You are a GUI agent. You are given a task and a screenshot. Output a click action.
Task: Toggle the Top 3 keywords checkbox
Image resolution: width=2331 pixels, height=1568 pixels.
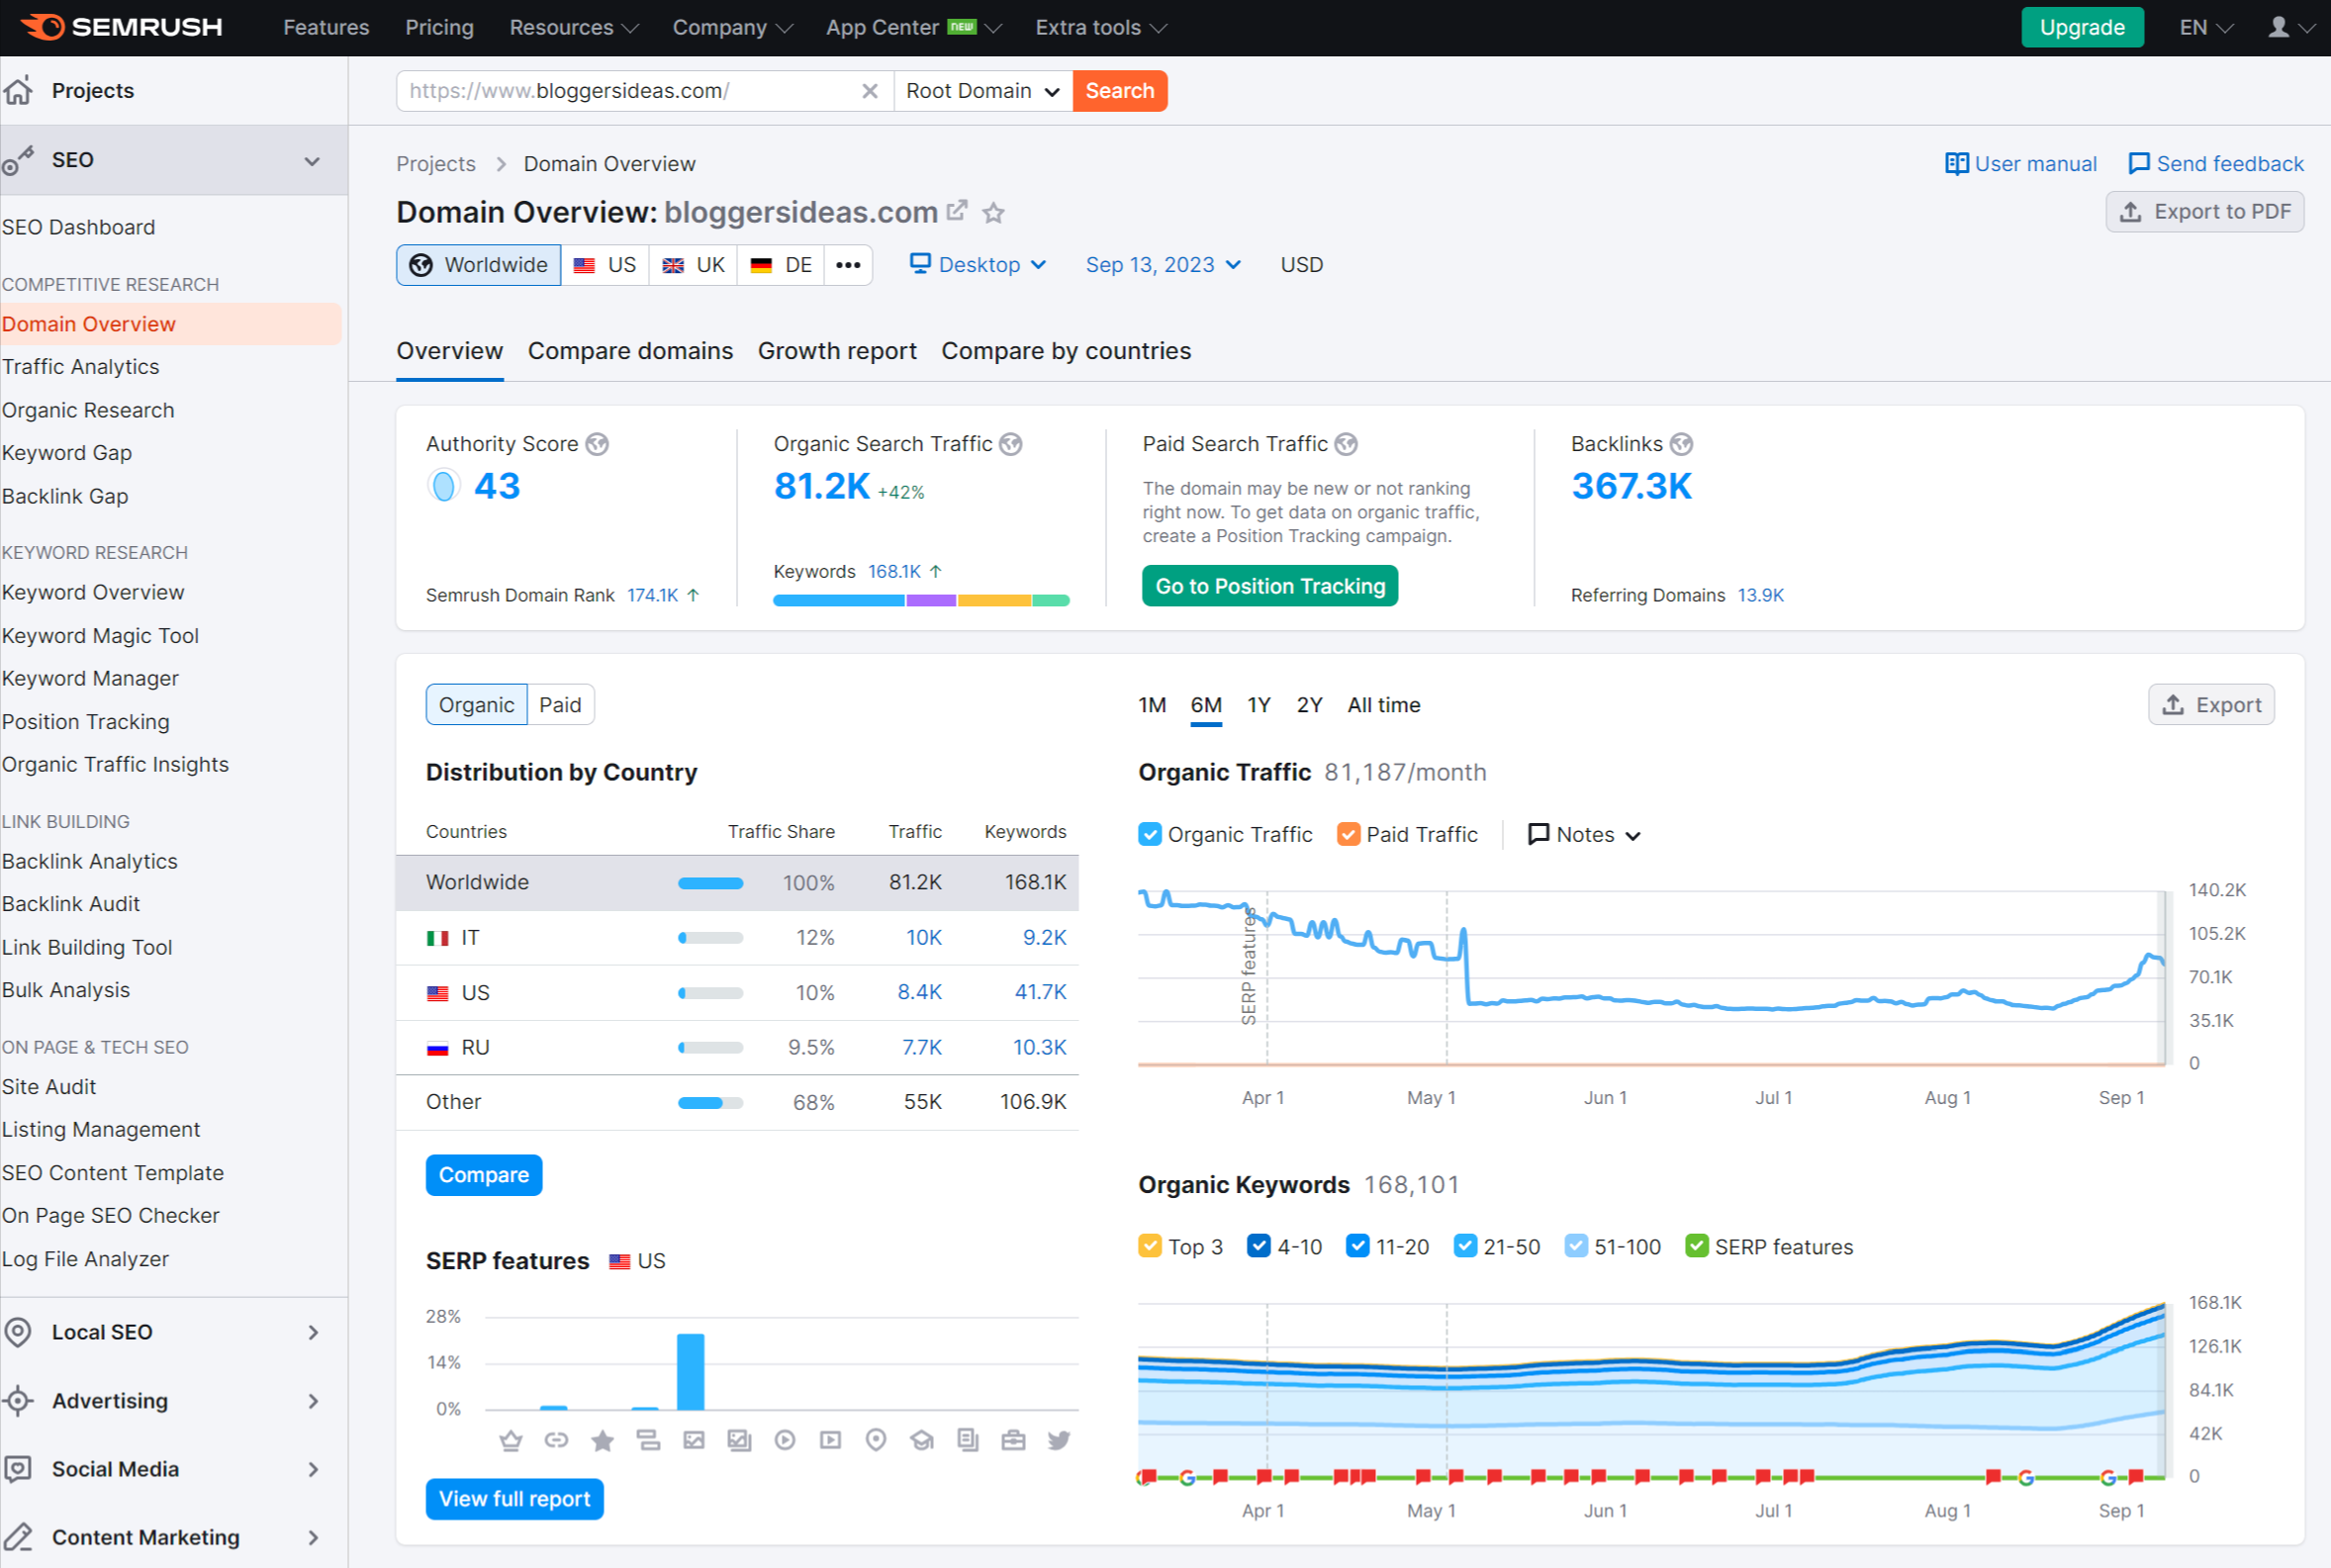coord(1150,1246)
